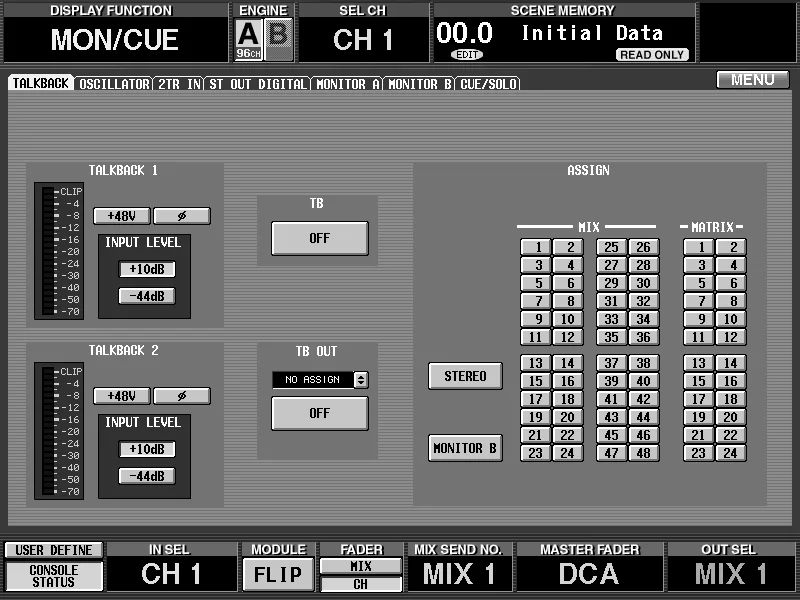The width and height of the screenshot is (800, 600).
Task: Click the NO ASSIGN output field
Action: (313, 380)
